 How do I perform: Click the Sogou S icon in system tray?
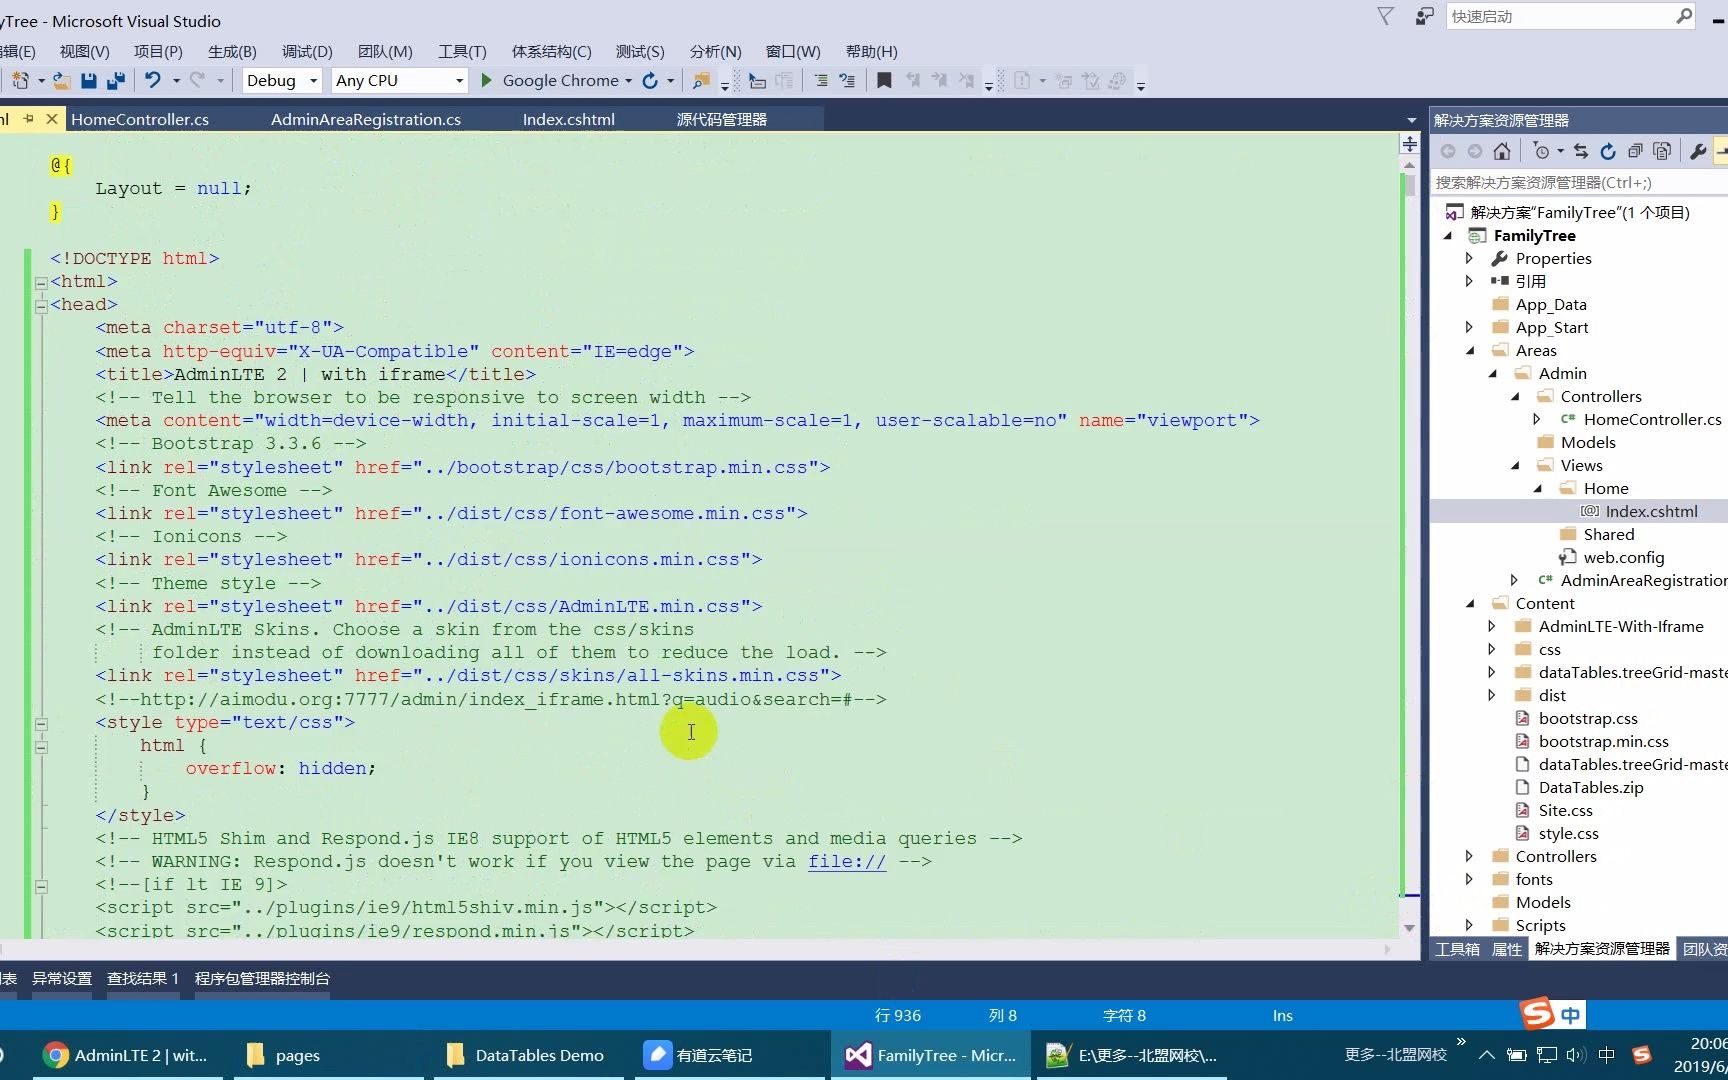(1641, 1054)
